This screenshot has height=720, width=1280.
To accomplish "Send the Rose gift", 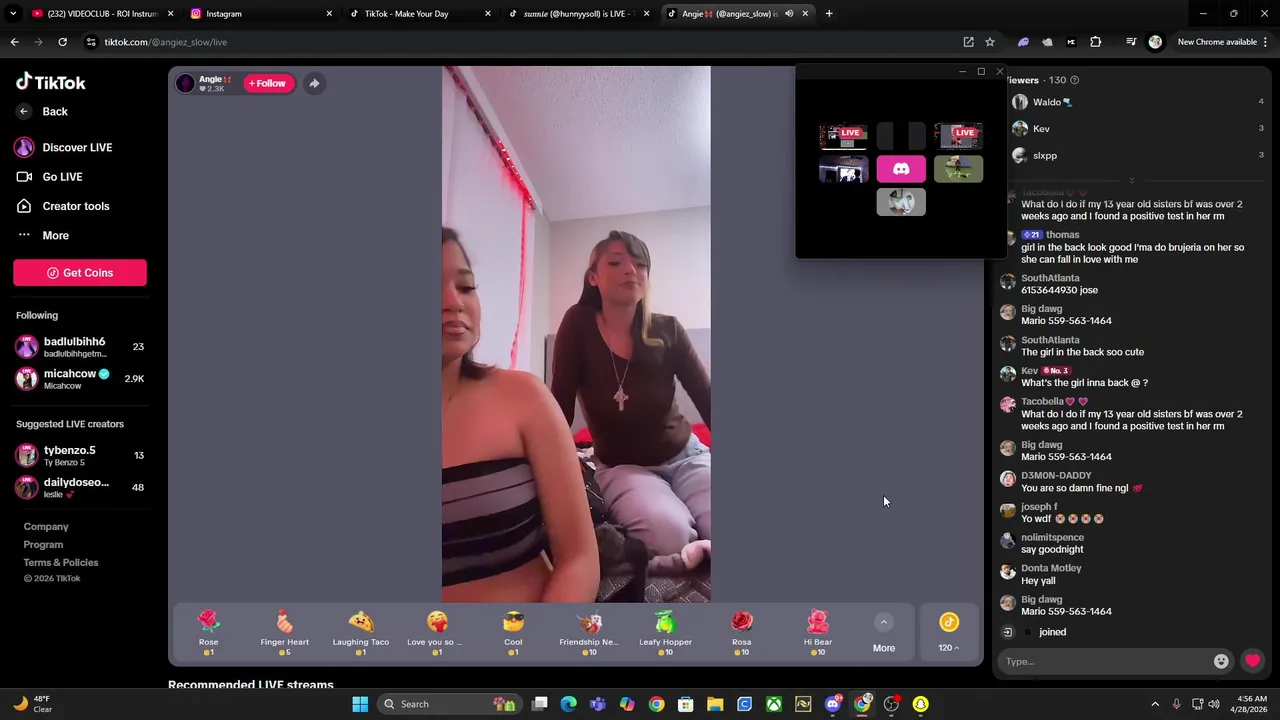I will [208, 632].
